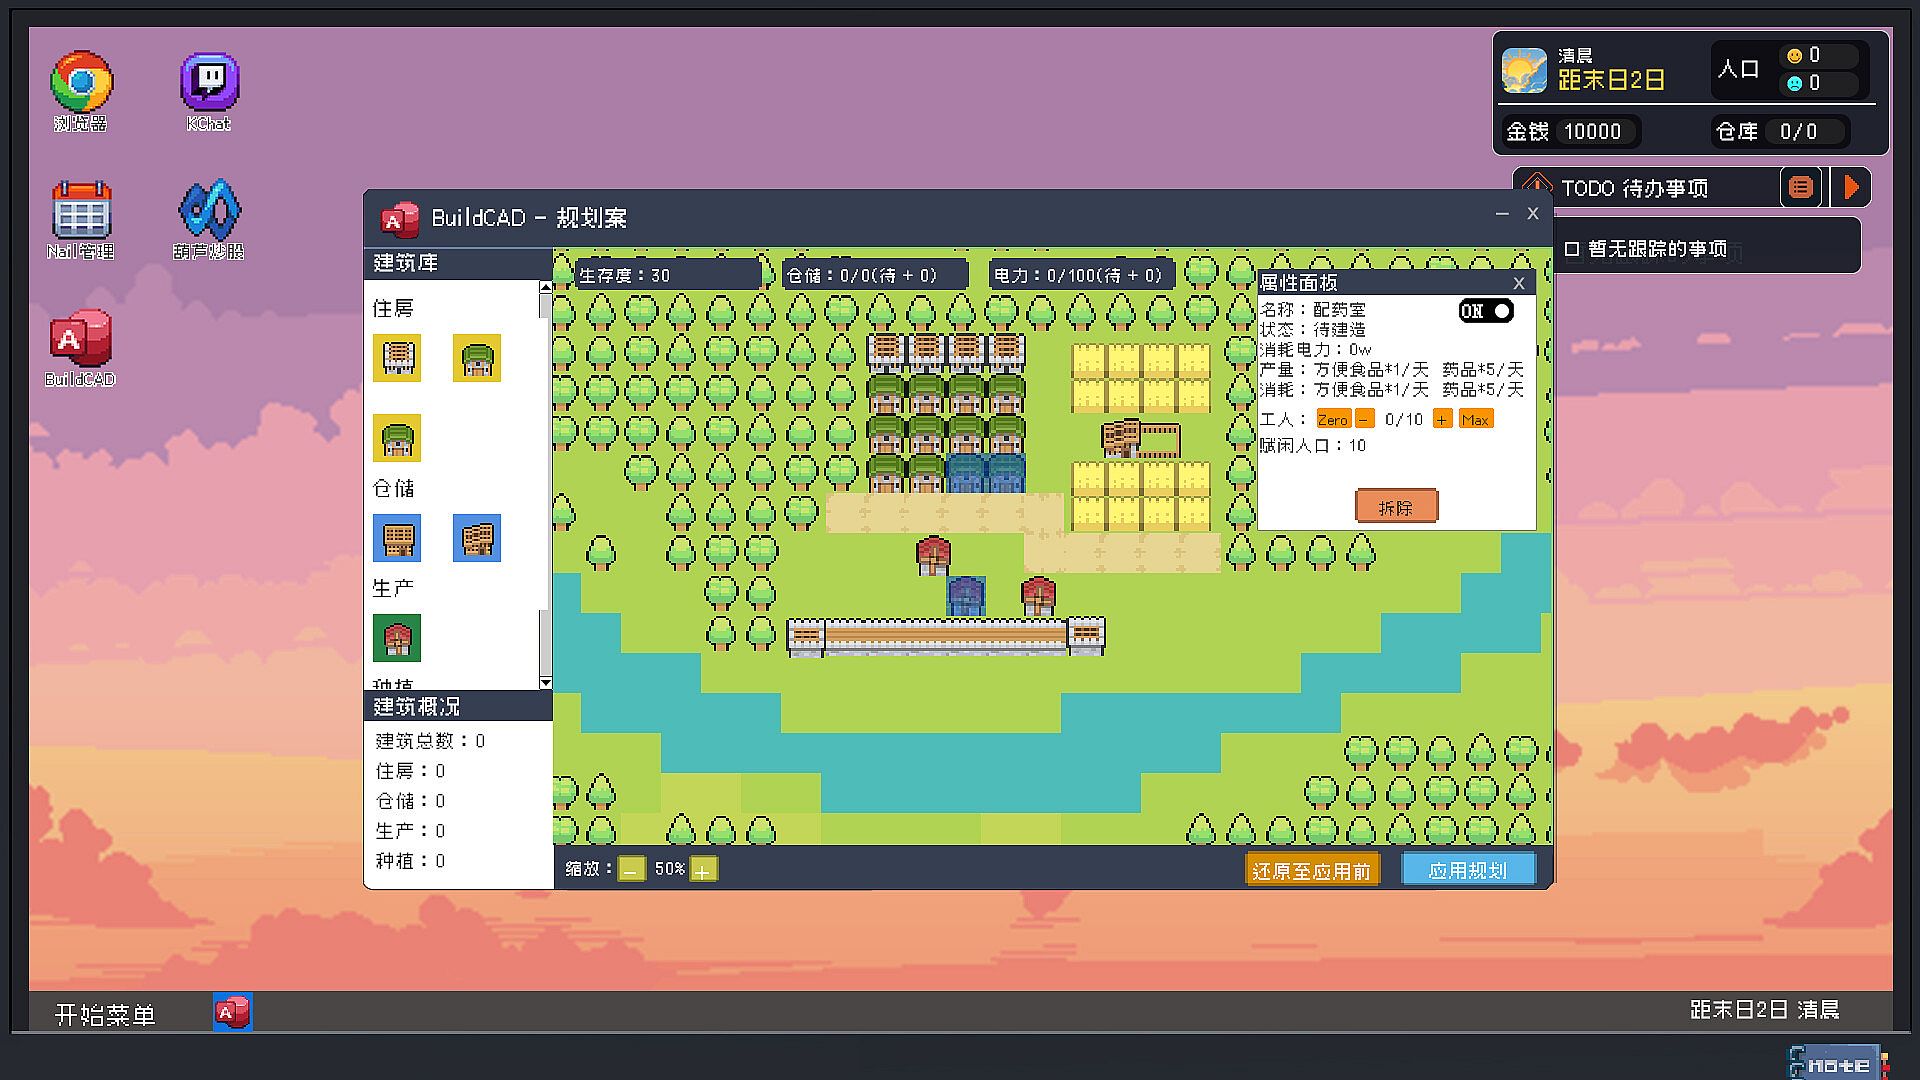Click the 拆除 demolish button
Screen dimensions: 1920x1080
click(x=1396, y=507)
